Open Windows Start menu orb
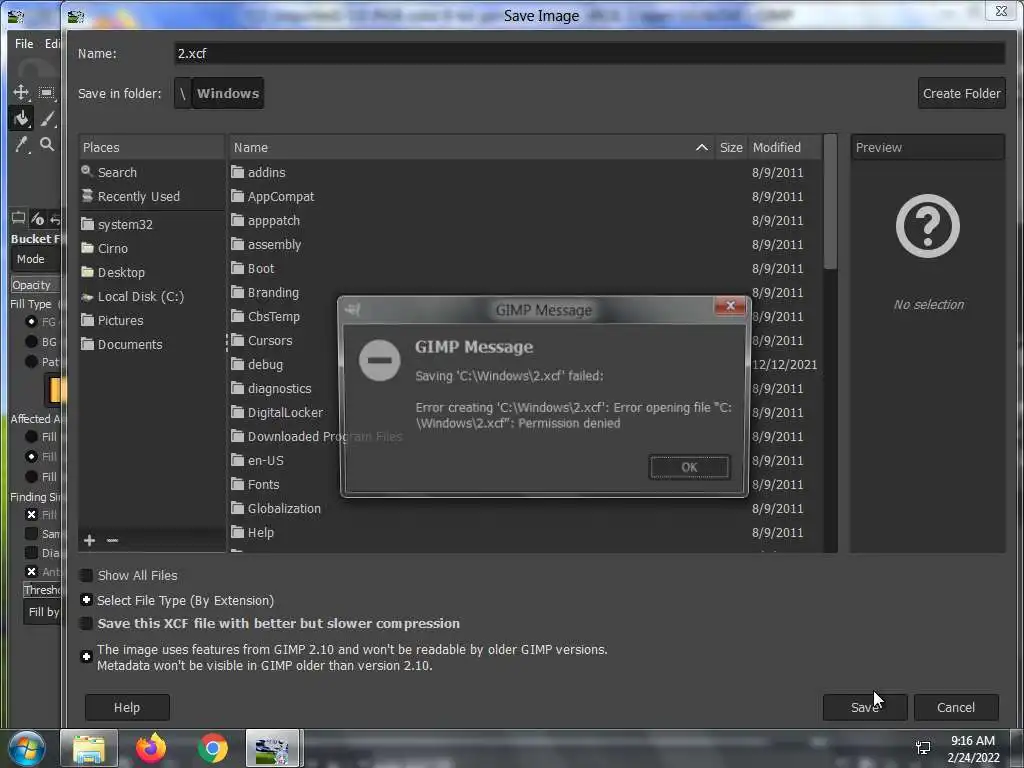Viewport: 1024px width, 768px height. [27, 748]
